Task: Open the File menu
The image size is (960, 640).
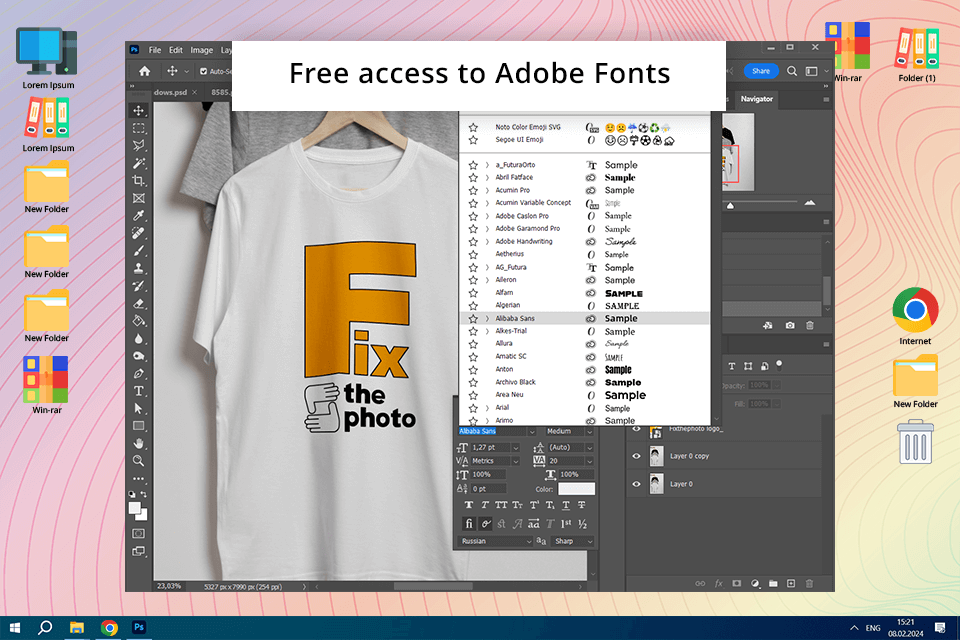Action: coord(155,50)
